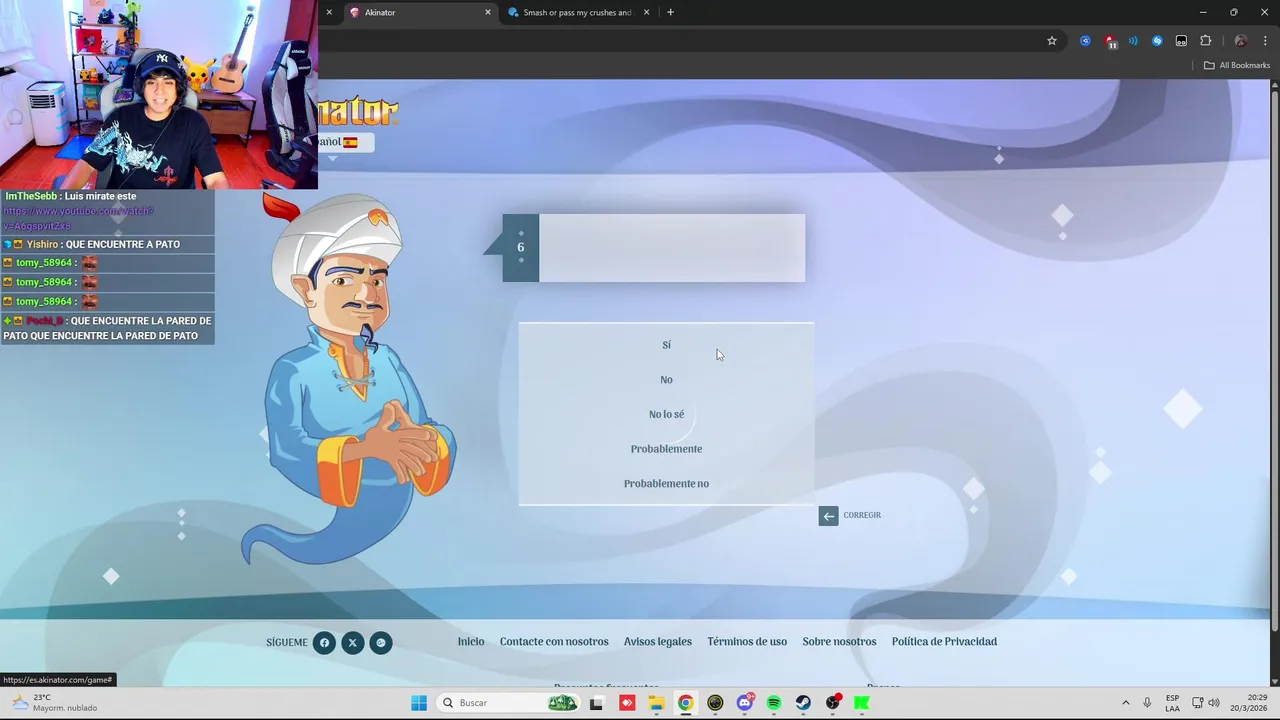
Task: Open the Español language dropdown
Action: tap(346, 142)
